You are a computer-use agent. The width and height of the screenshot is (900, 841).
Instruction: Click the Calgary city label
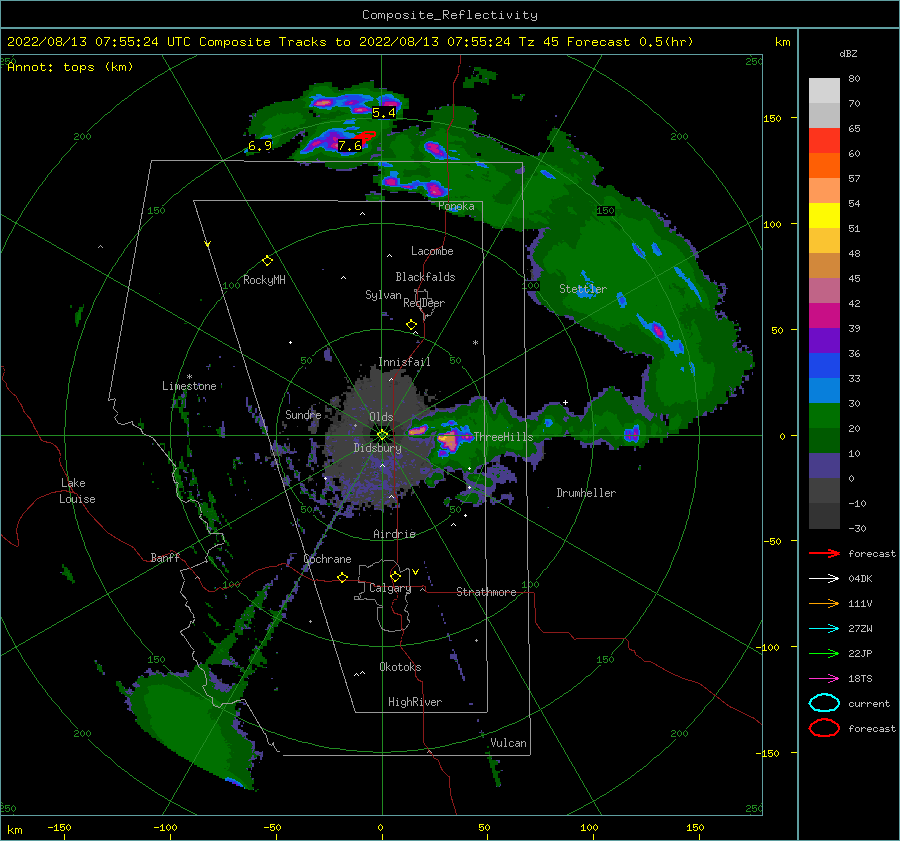click(x=390, y=588)
